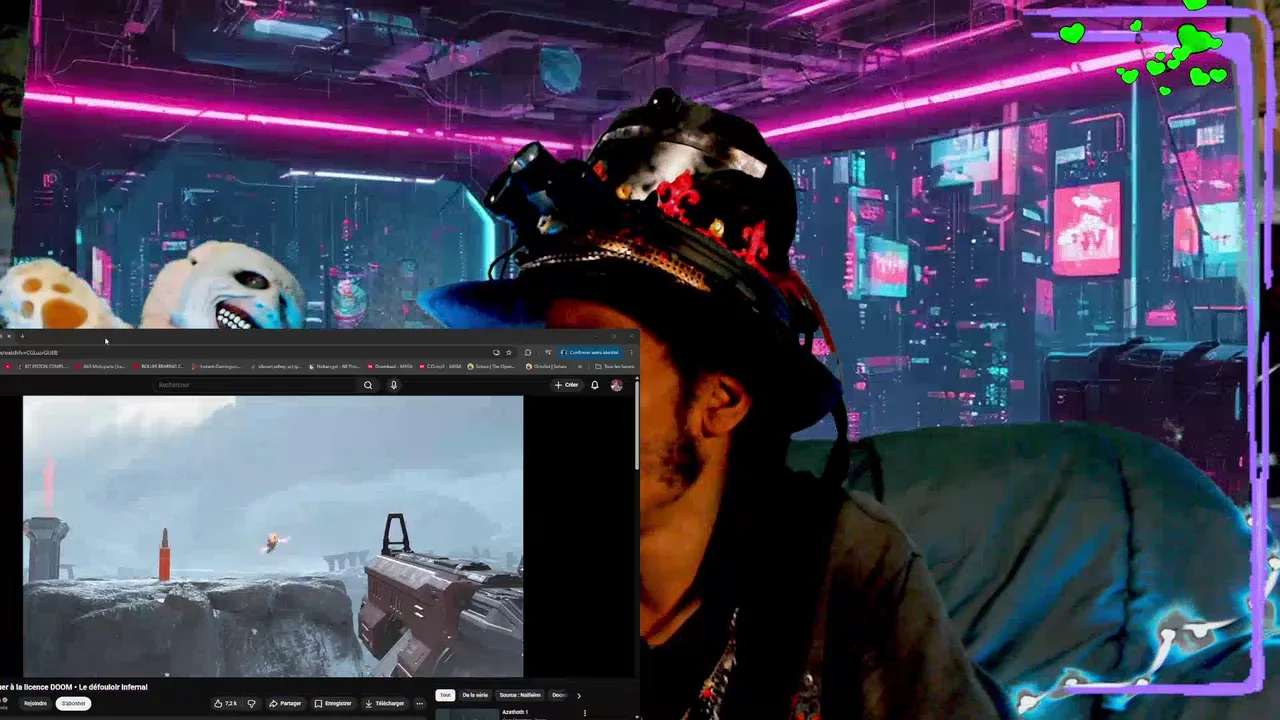The width and height of the screenshot is (1280, 720).
Task: Click the Télécharger button
Action: (x=384, y=703)
